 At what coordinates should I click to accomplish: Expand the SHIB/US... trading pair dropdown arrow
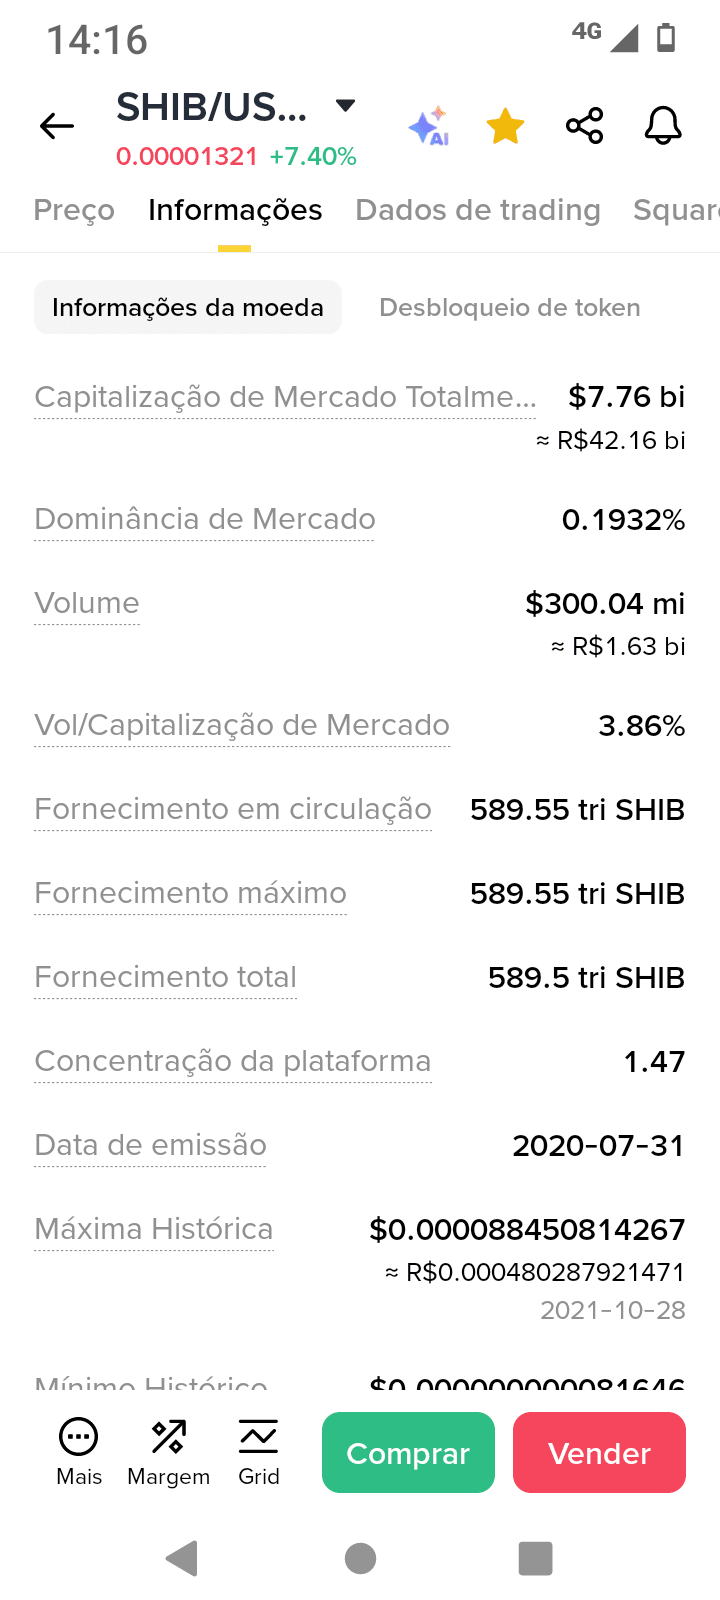pyautogui.click(x=346, y=105)
